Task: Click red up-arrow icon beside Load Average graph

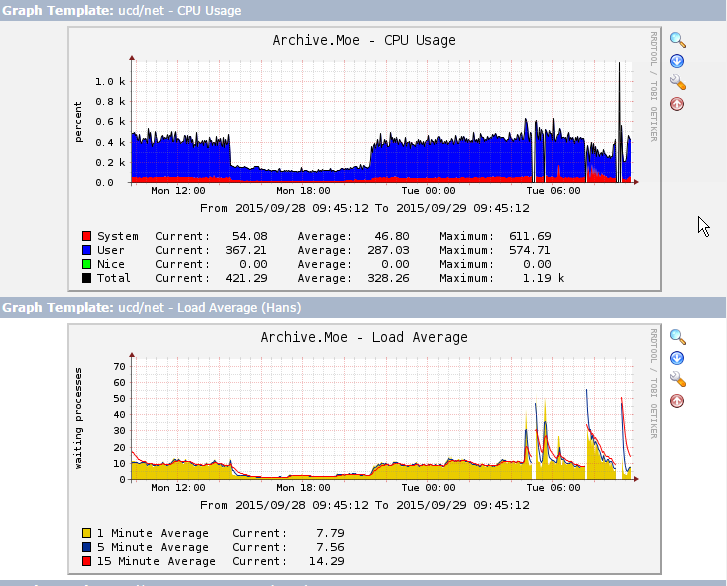Action: (677, 401)
